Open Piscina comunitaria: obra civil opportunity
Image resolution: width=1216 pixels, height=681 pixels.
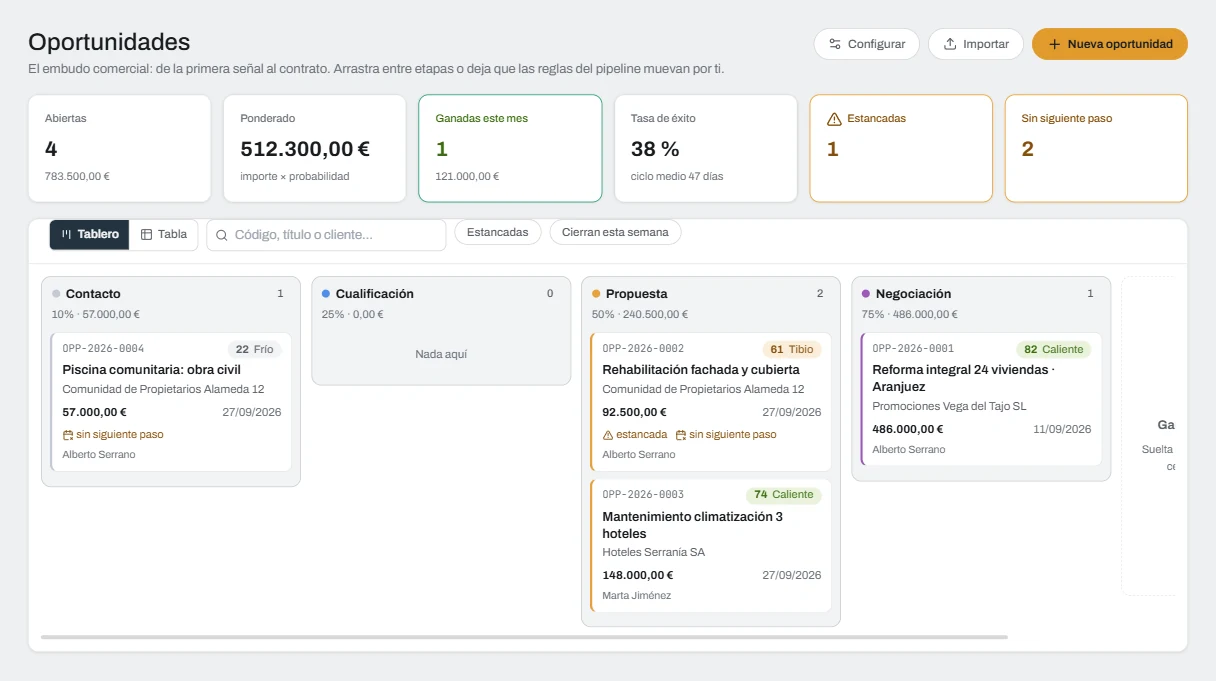click(x=171, y=402)
